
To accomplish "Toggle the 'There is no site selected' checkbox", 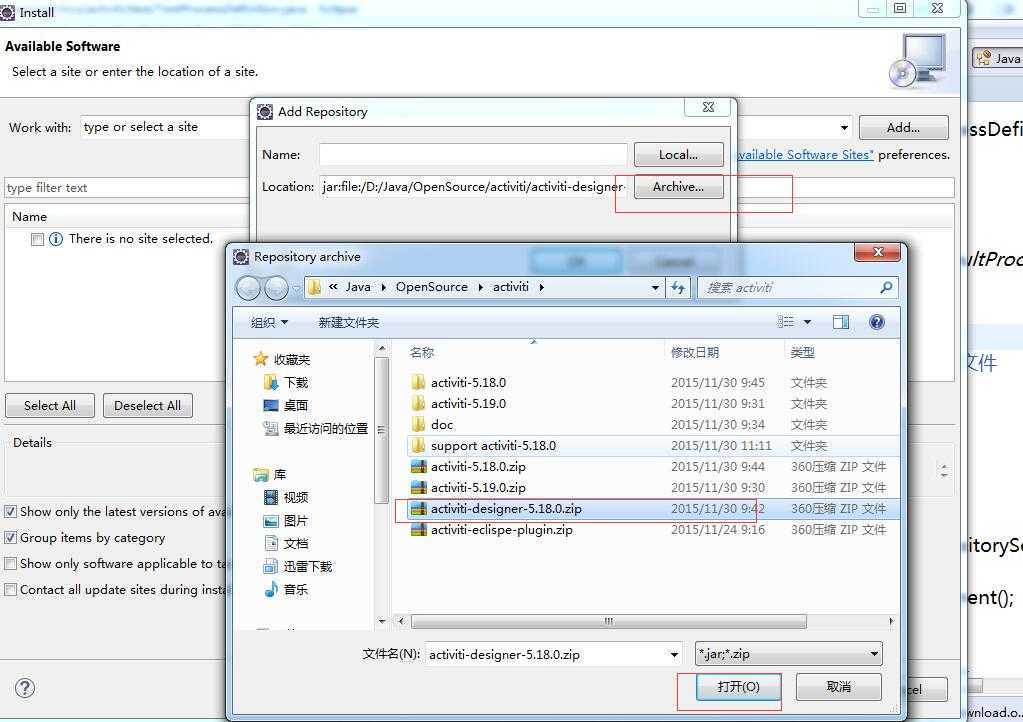I will pos(37,239).
